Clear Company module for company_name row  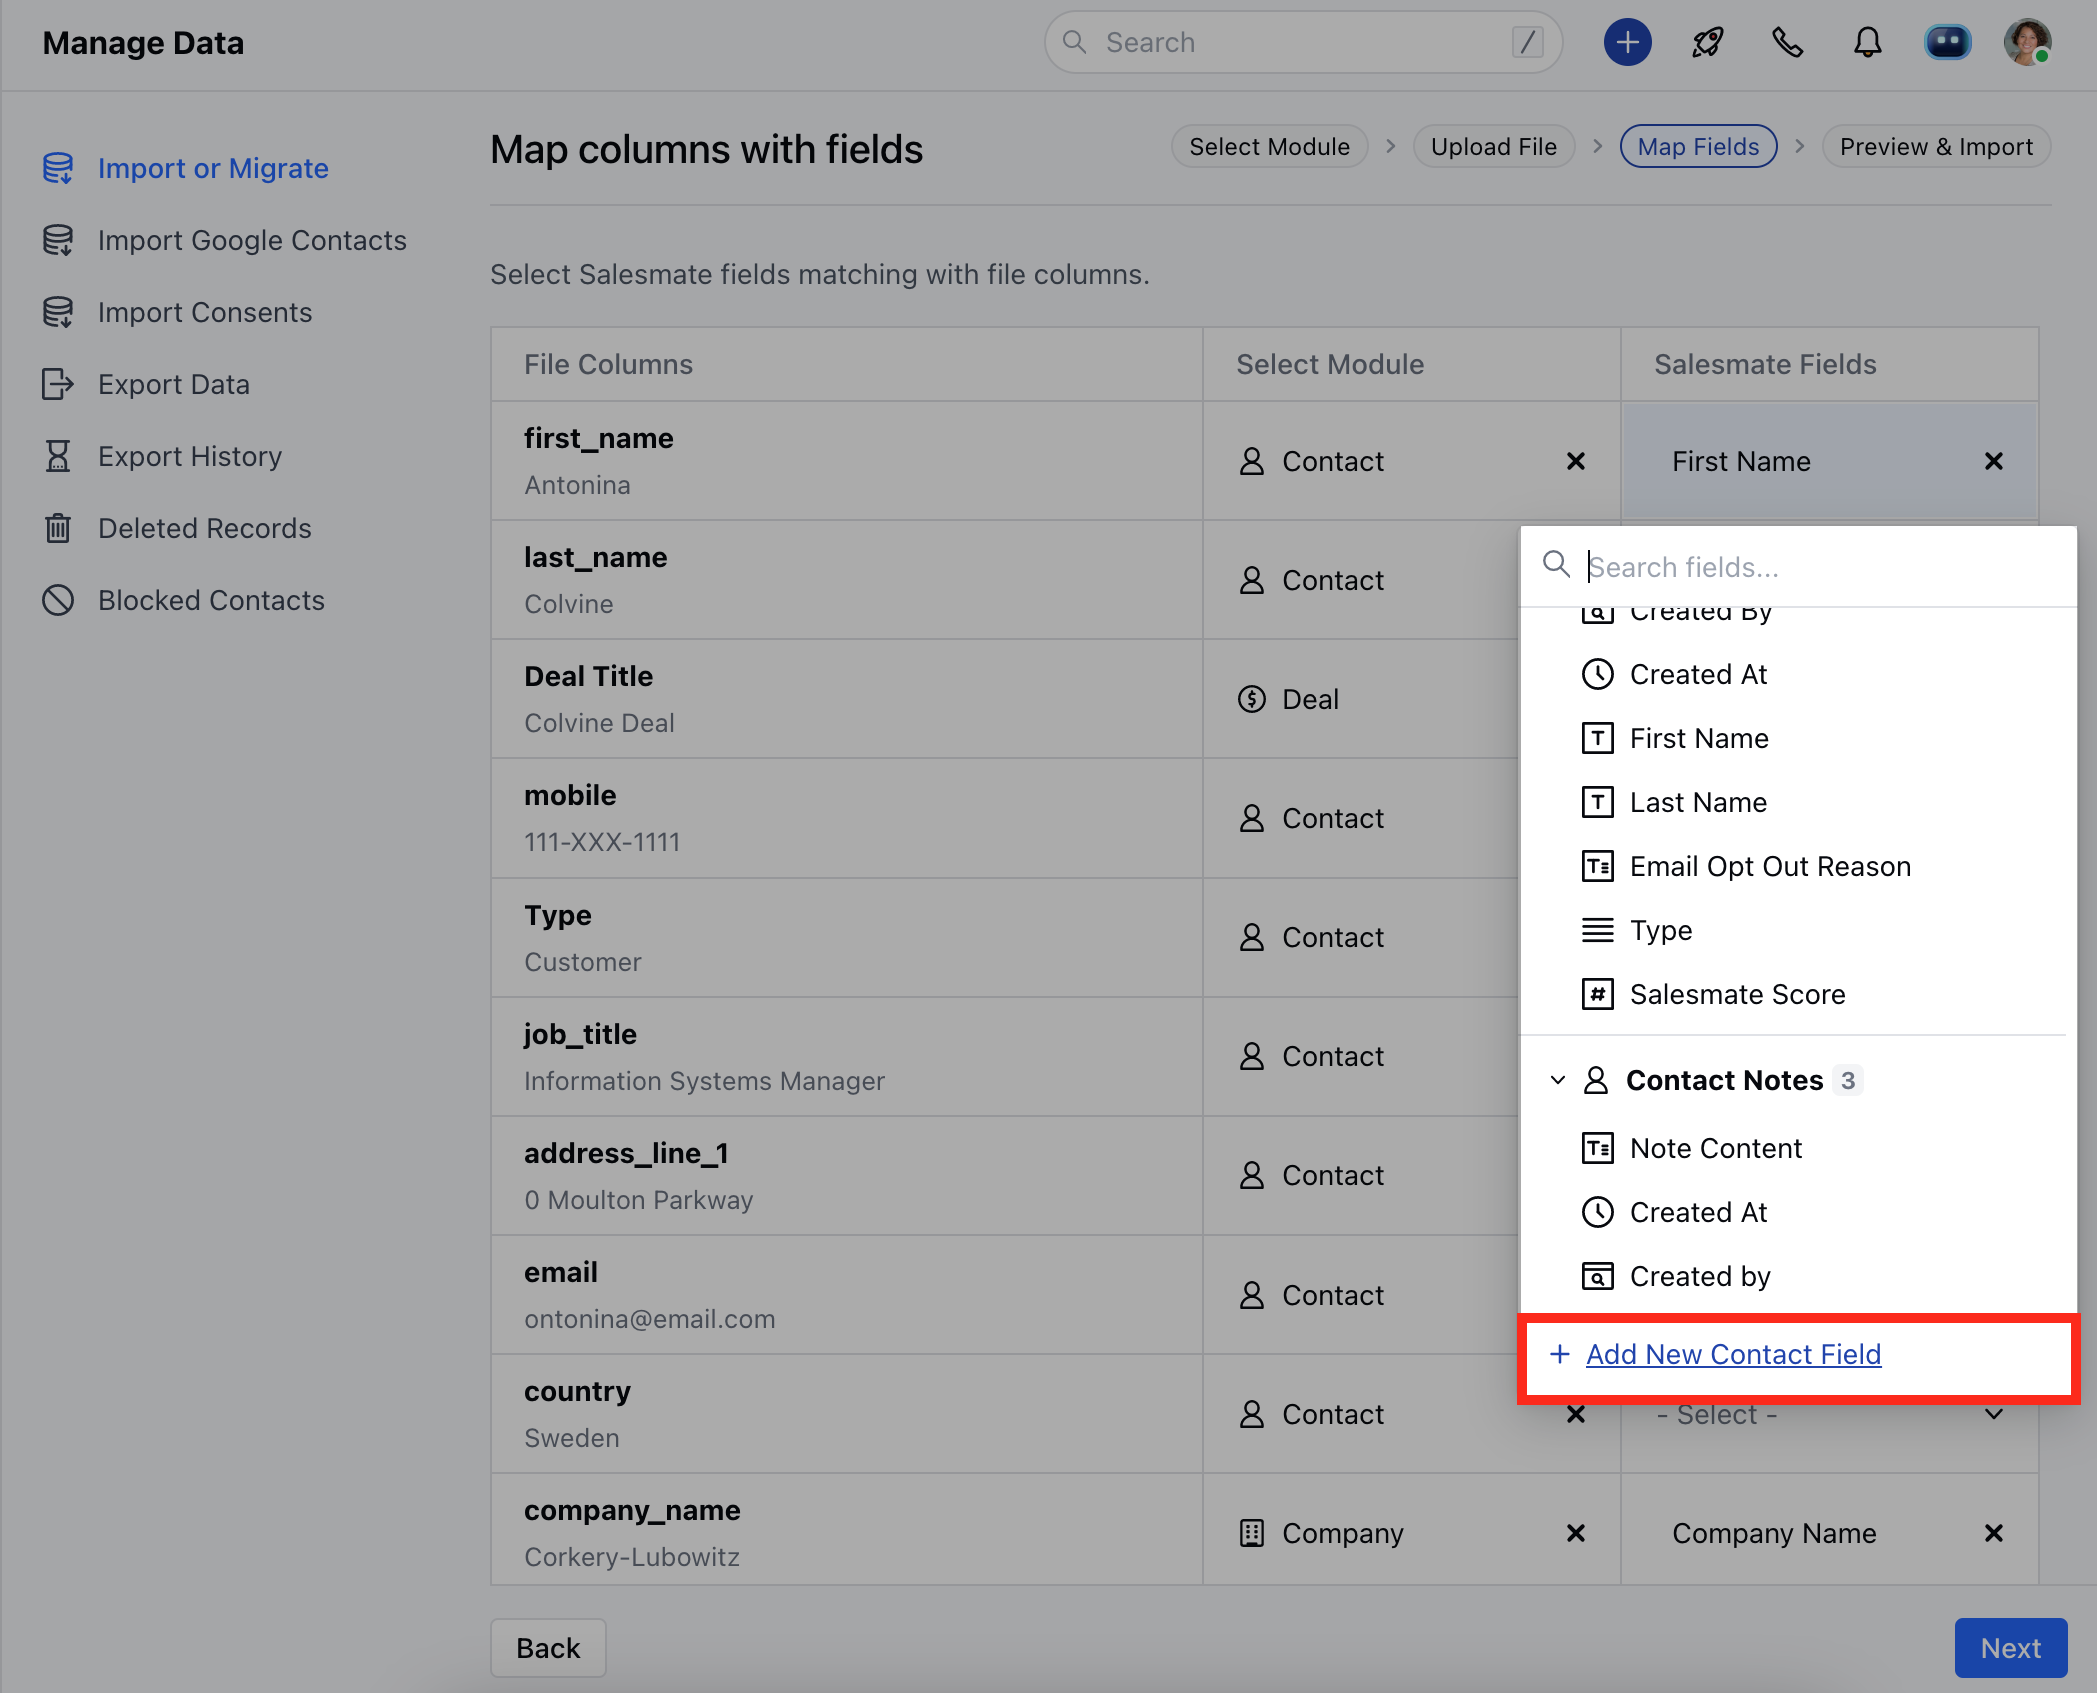1575,1533
